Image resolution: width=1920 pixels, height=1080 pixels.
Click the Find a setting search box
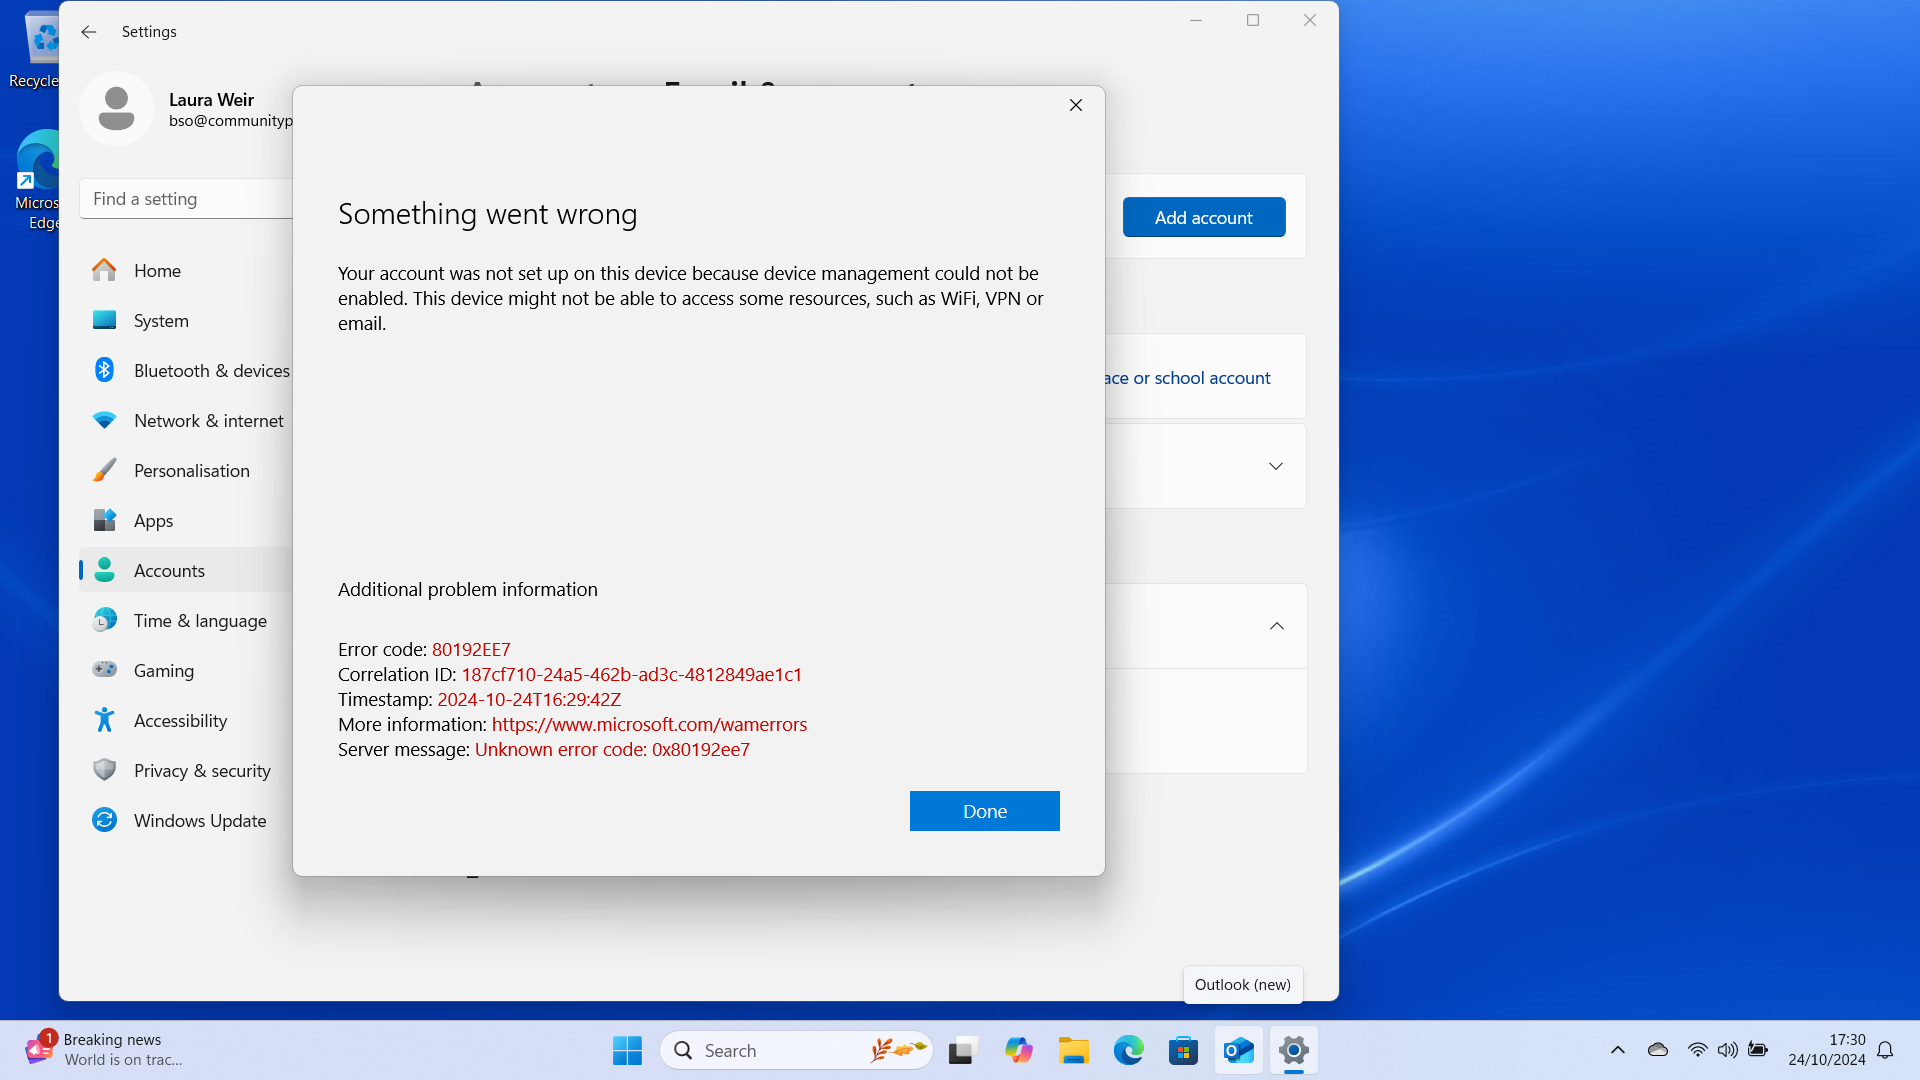pos(186,199)
